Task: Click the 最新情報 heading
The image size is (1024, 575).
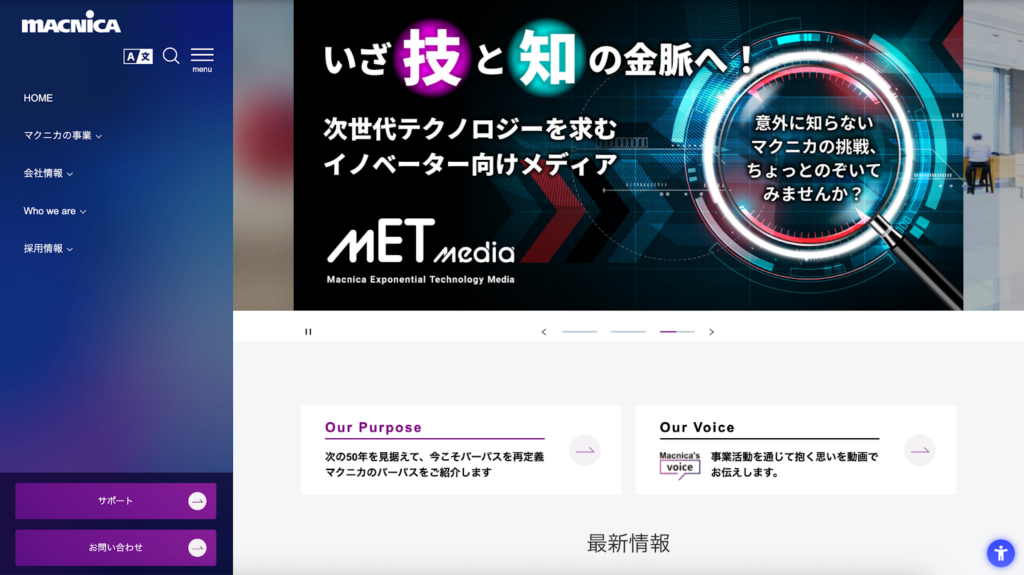Action: tap(628, 543)
